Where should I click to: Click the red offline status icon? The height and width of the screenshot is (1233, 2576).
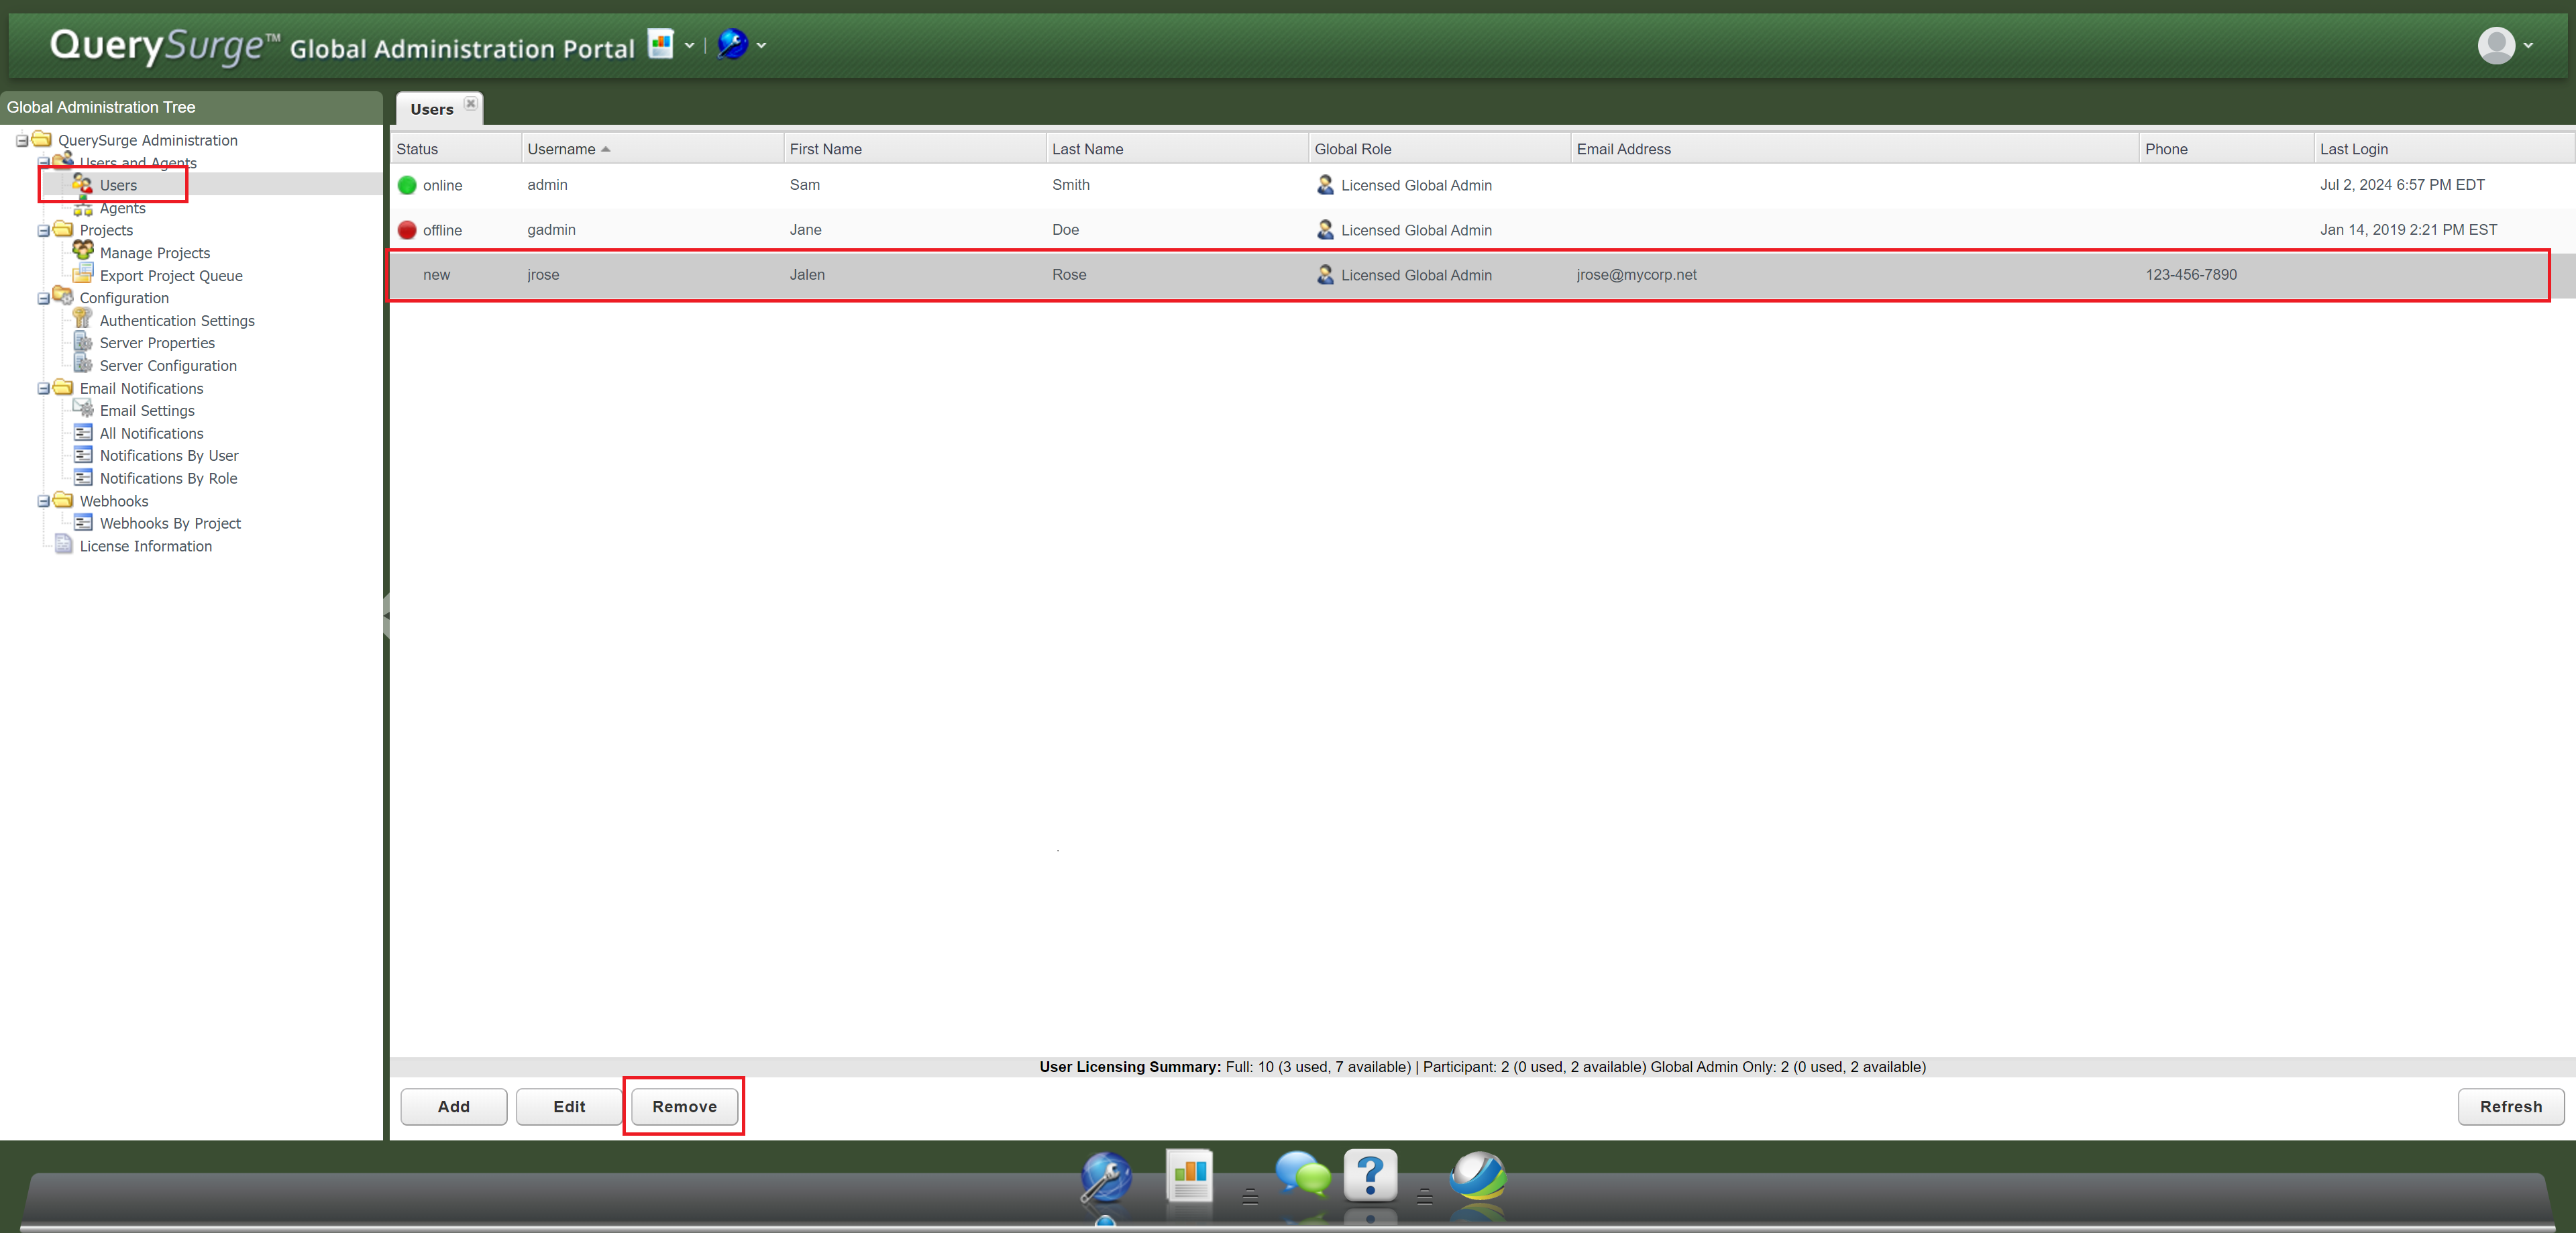pyautogui.click(x=407, y=230)
